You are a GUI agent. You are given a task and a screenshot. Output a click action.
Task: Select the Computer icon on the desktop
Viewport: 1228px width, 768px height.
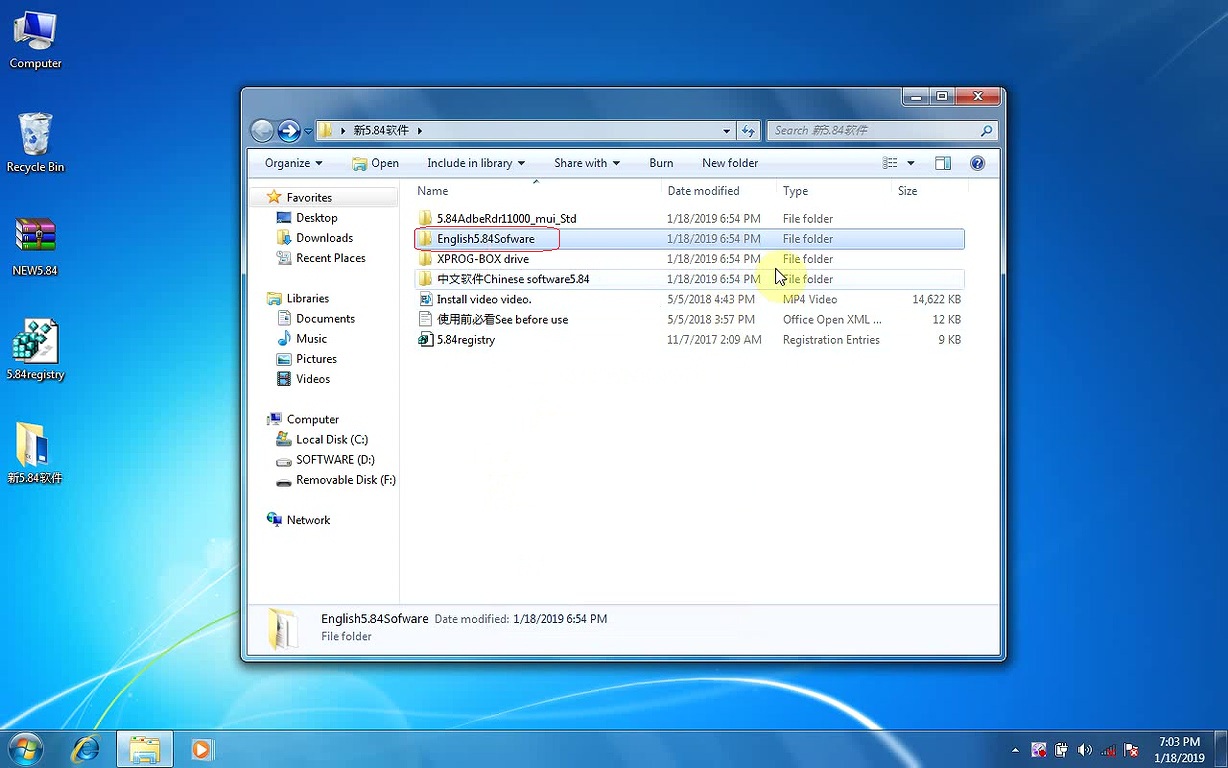[35, 40]
